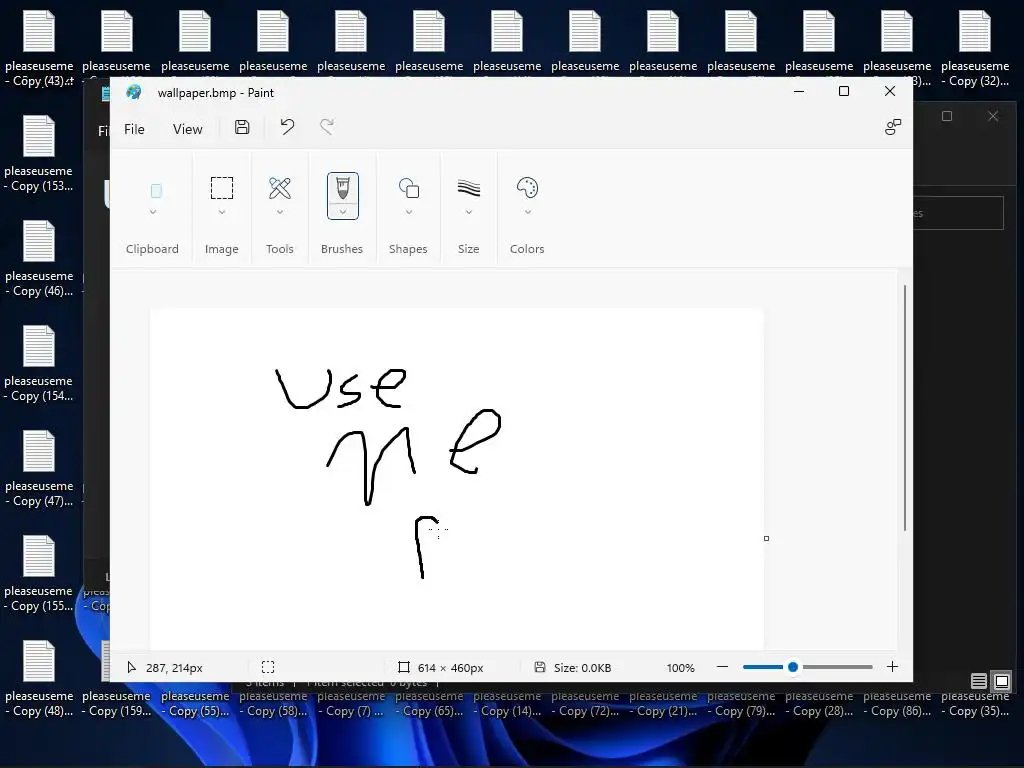This screenshot has width=1024, height=768.
Task: Switch Explorer window to large thumbnails view
Action: [x=1001, y=682]
